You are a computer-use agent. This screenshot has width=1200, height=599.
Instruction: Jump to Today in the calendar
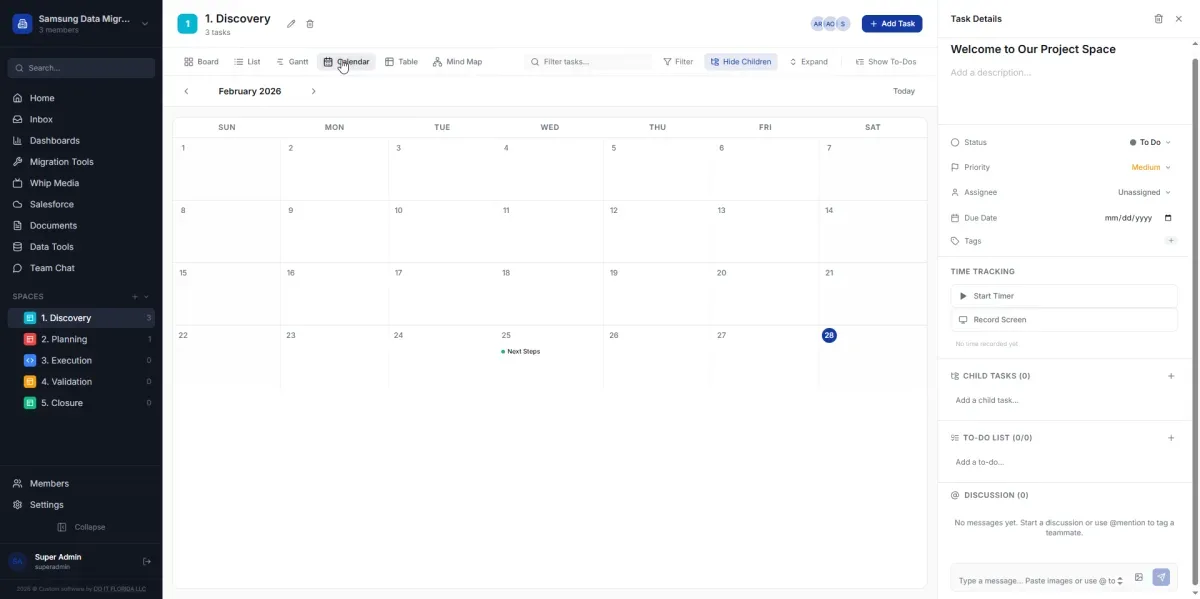[x=903, y=91]
